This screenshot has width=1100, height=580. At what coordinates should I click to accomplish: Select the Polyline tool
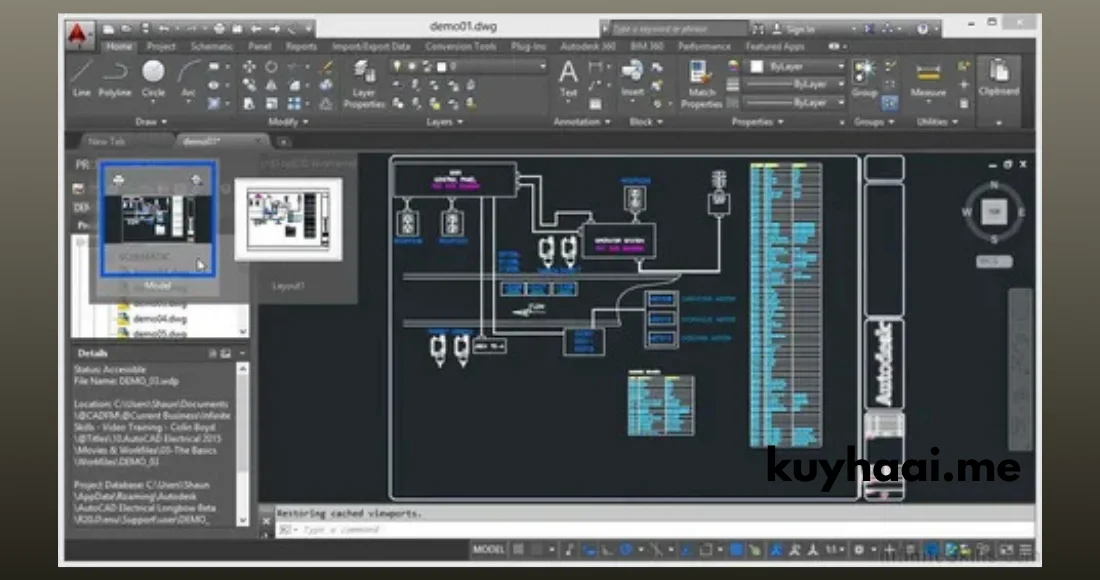tap(114, 77)
